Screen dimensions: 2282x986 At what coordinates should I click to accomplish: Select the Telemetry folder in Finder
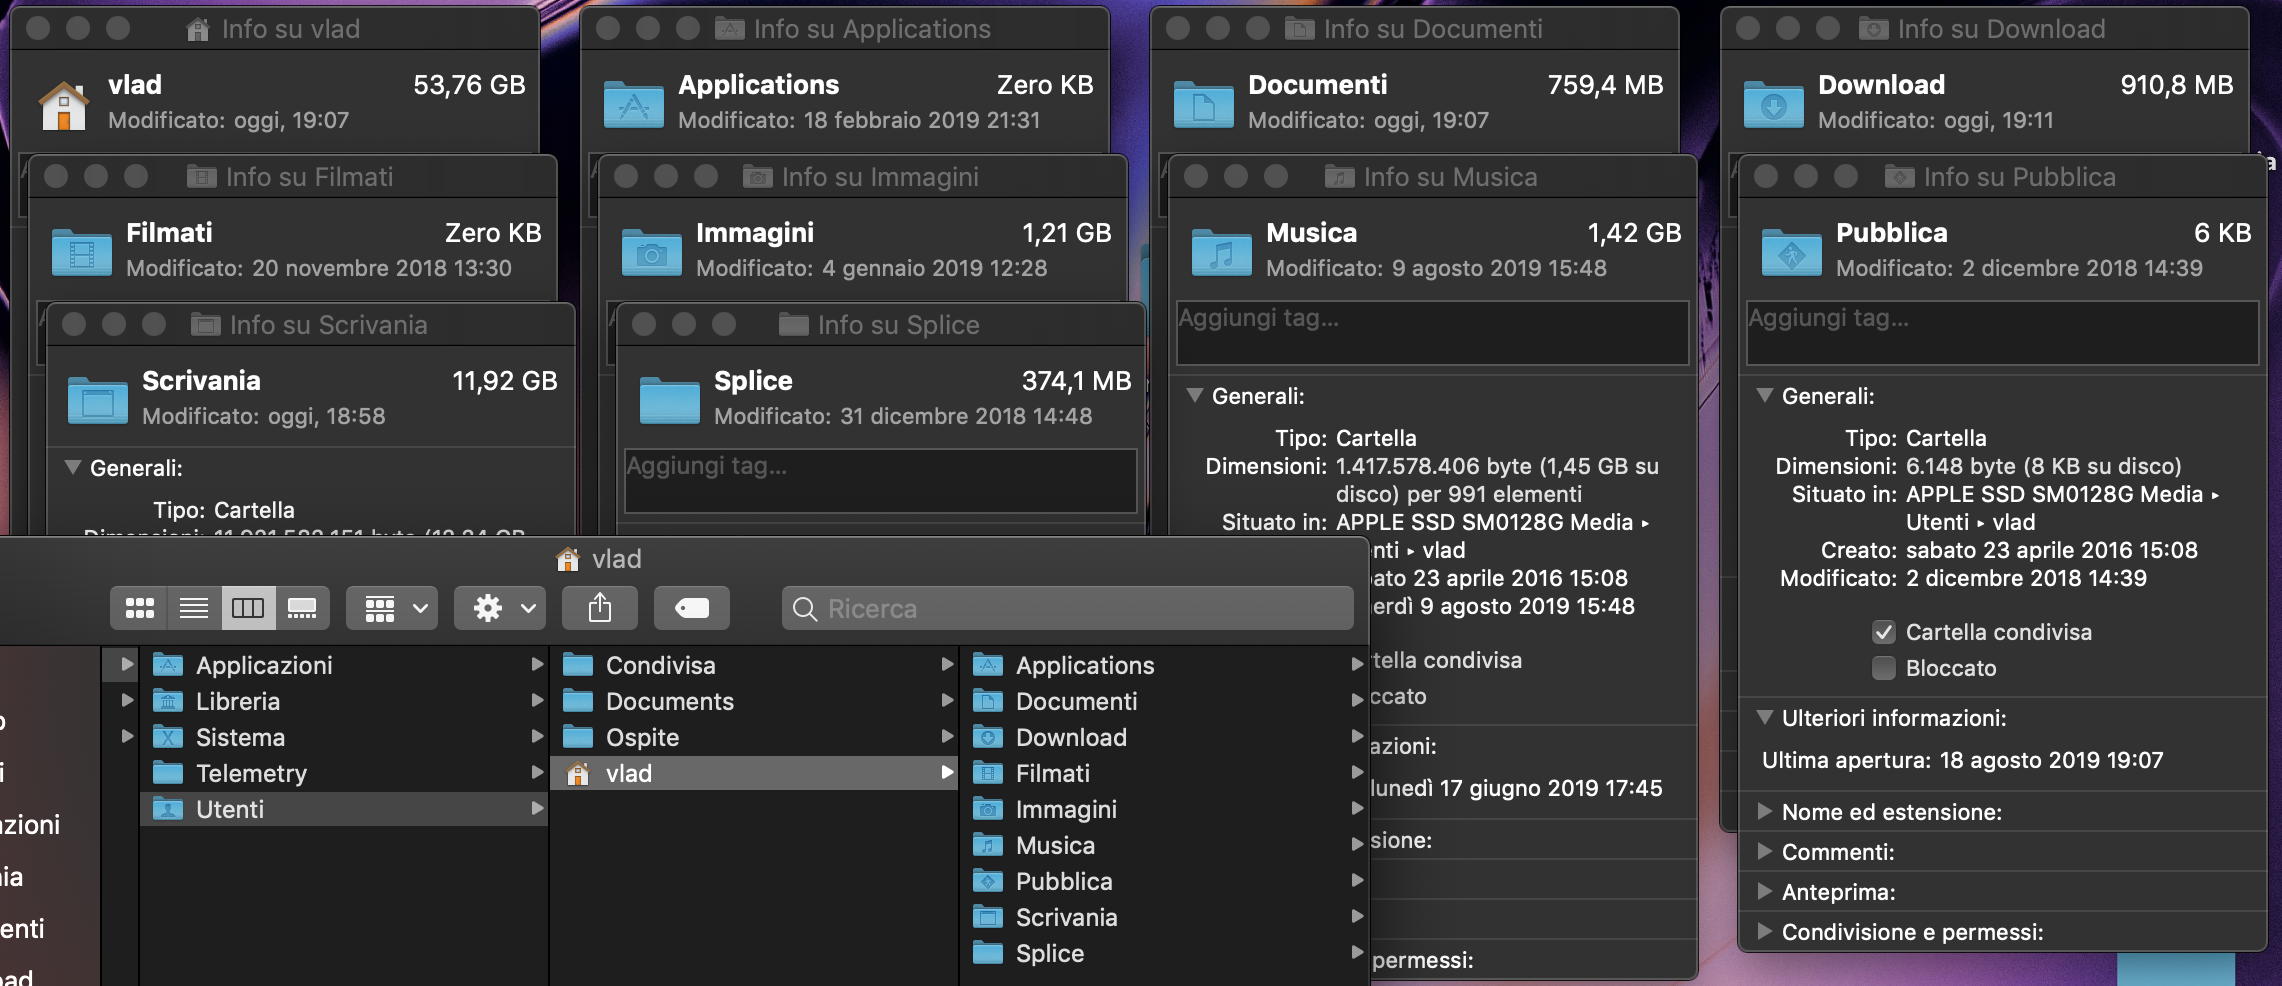[344, 773]
